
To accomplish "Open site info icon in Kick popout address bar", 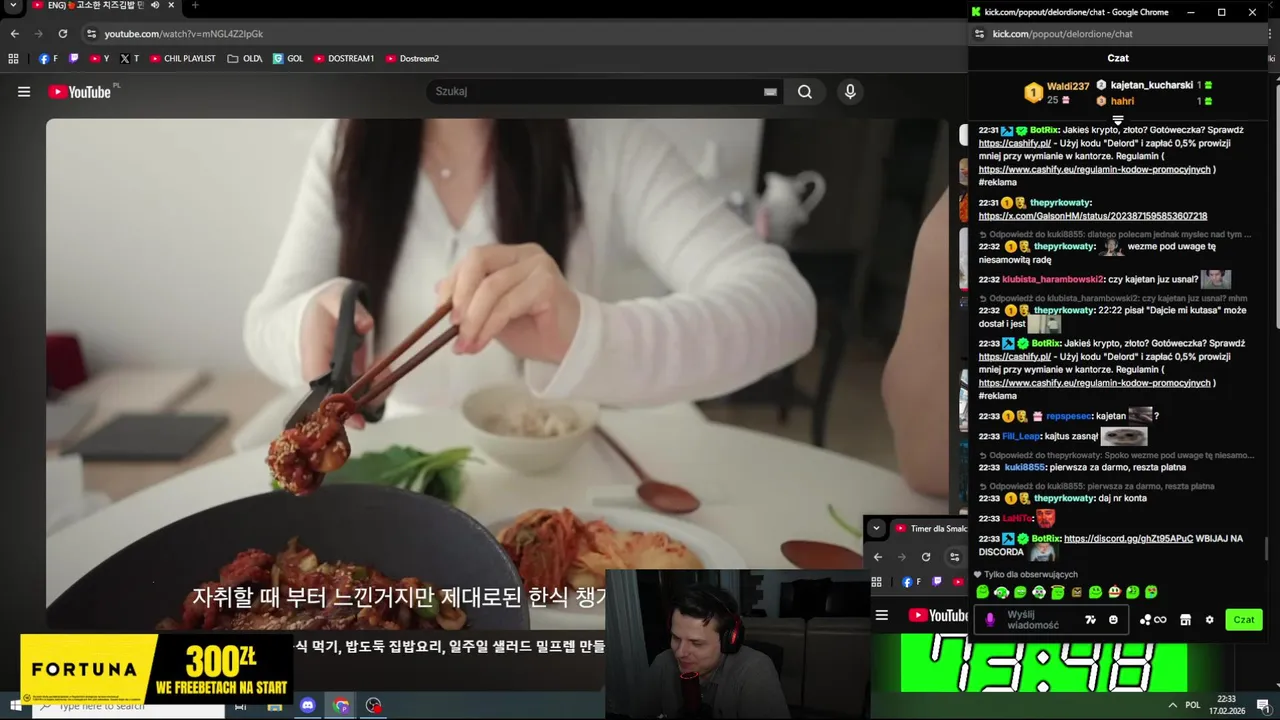I will coord(978,34).
